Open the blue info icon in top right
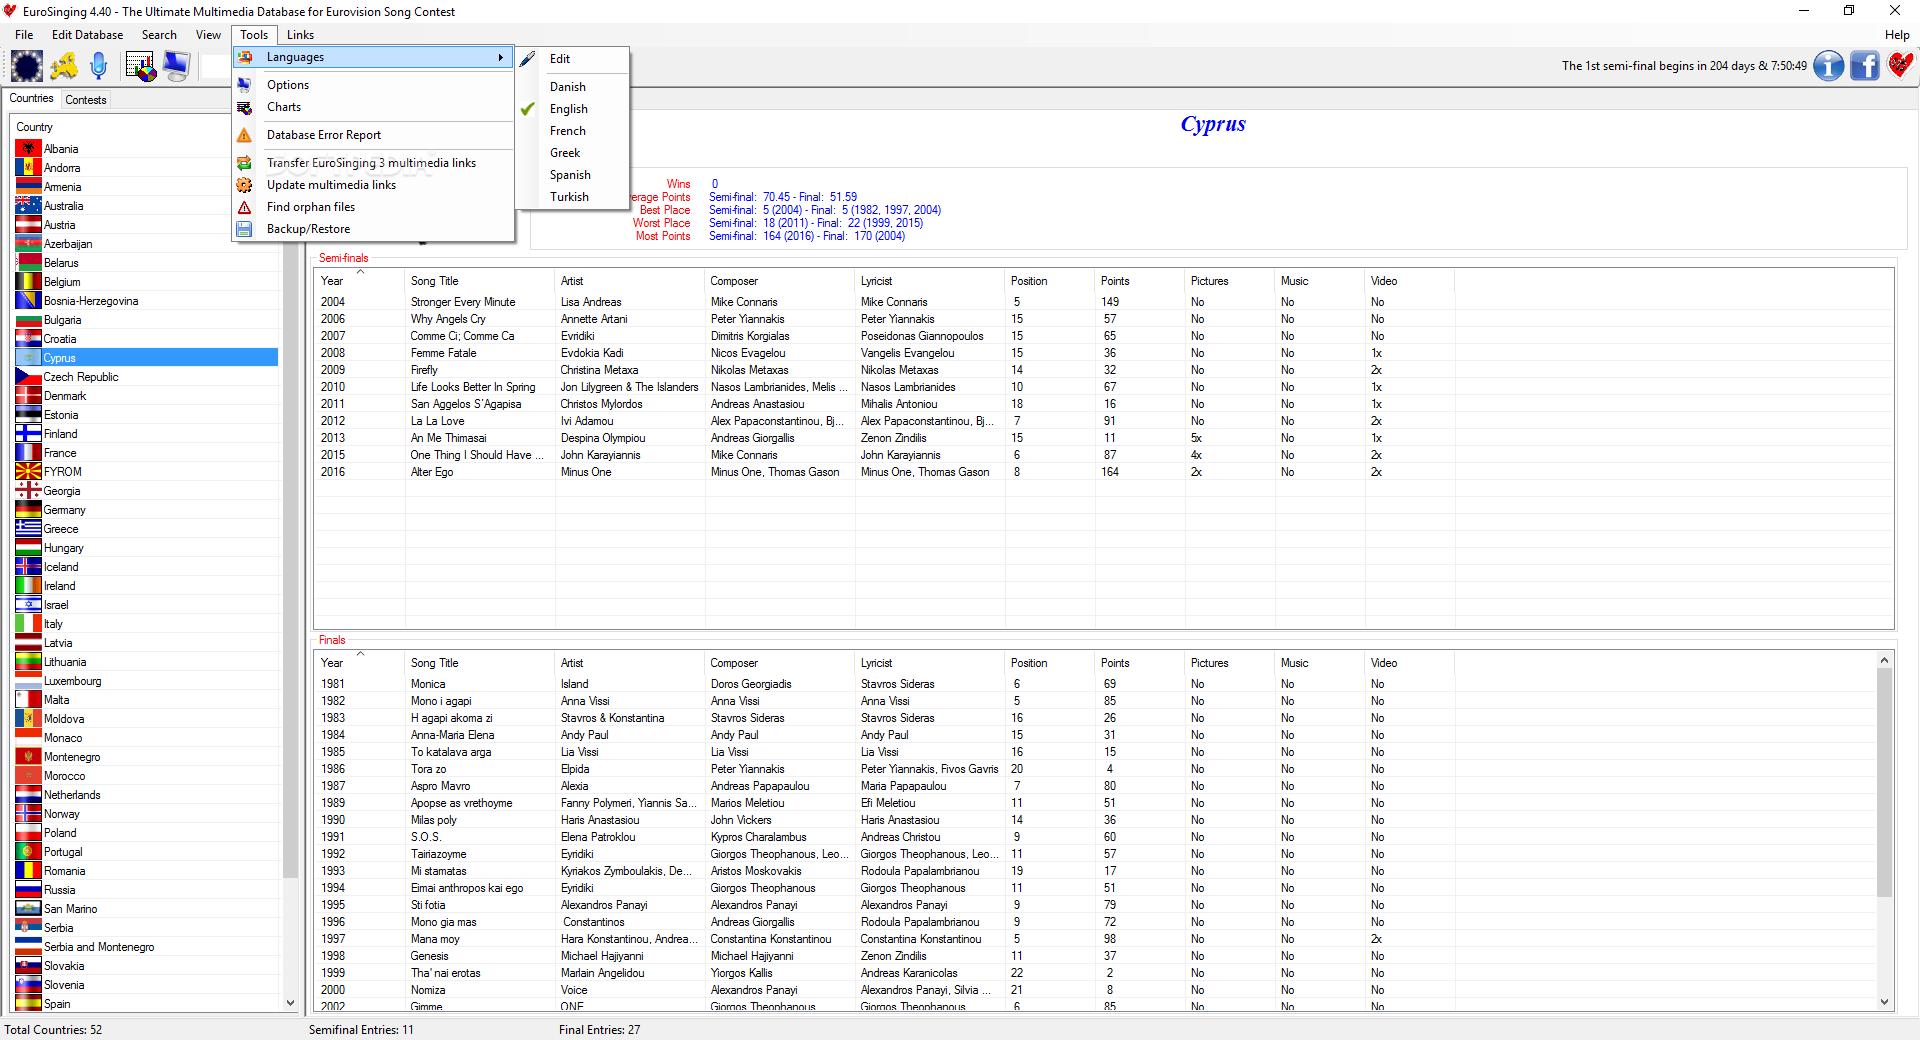 coord(1829,66)
